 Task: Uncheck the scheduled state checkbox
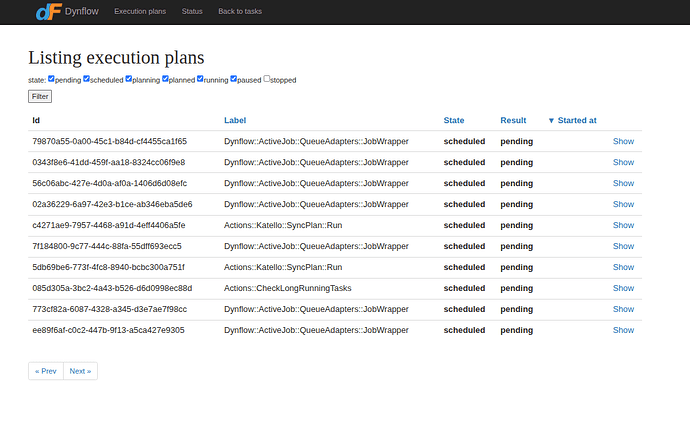87,79
